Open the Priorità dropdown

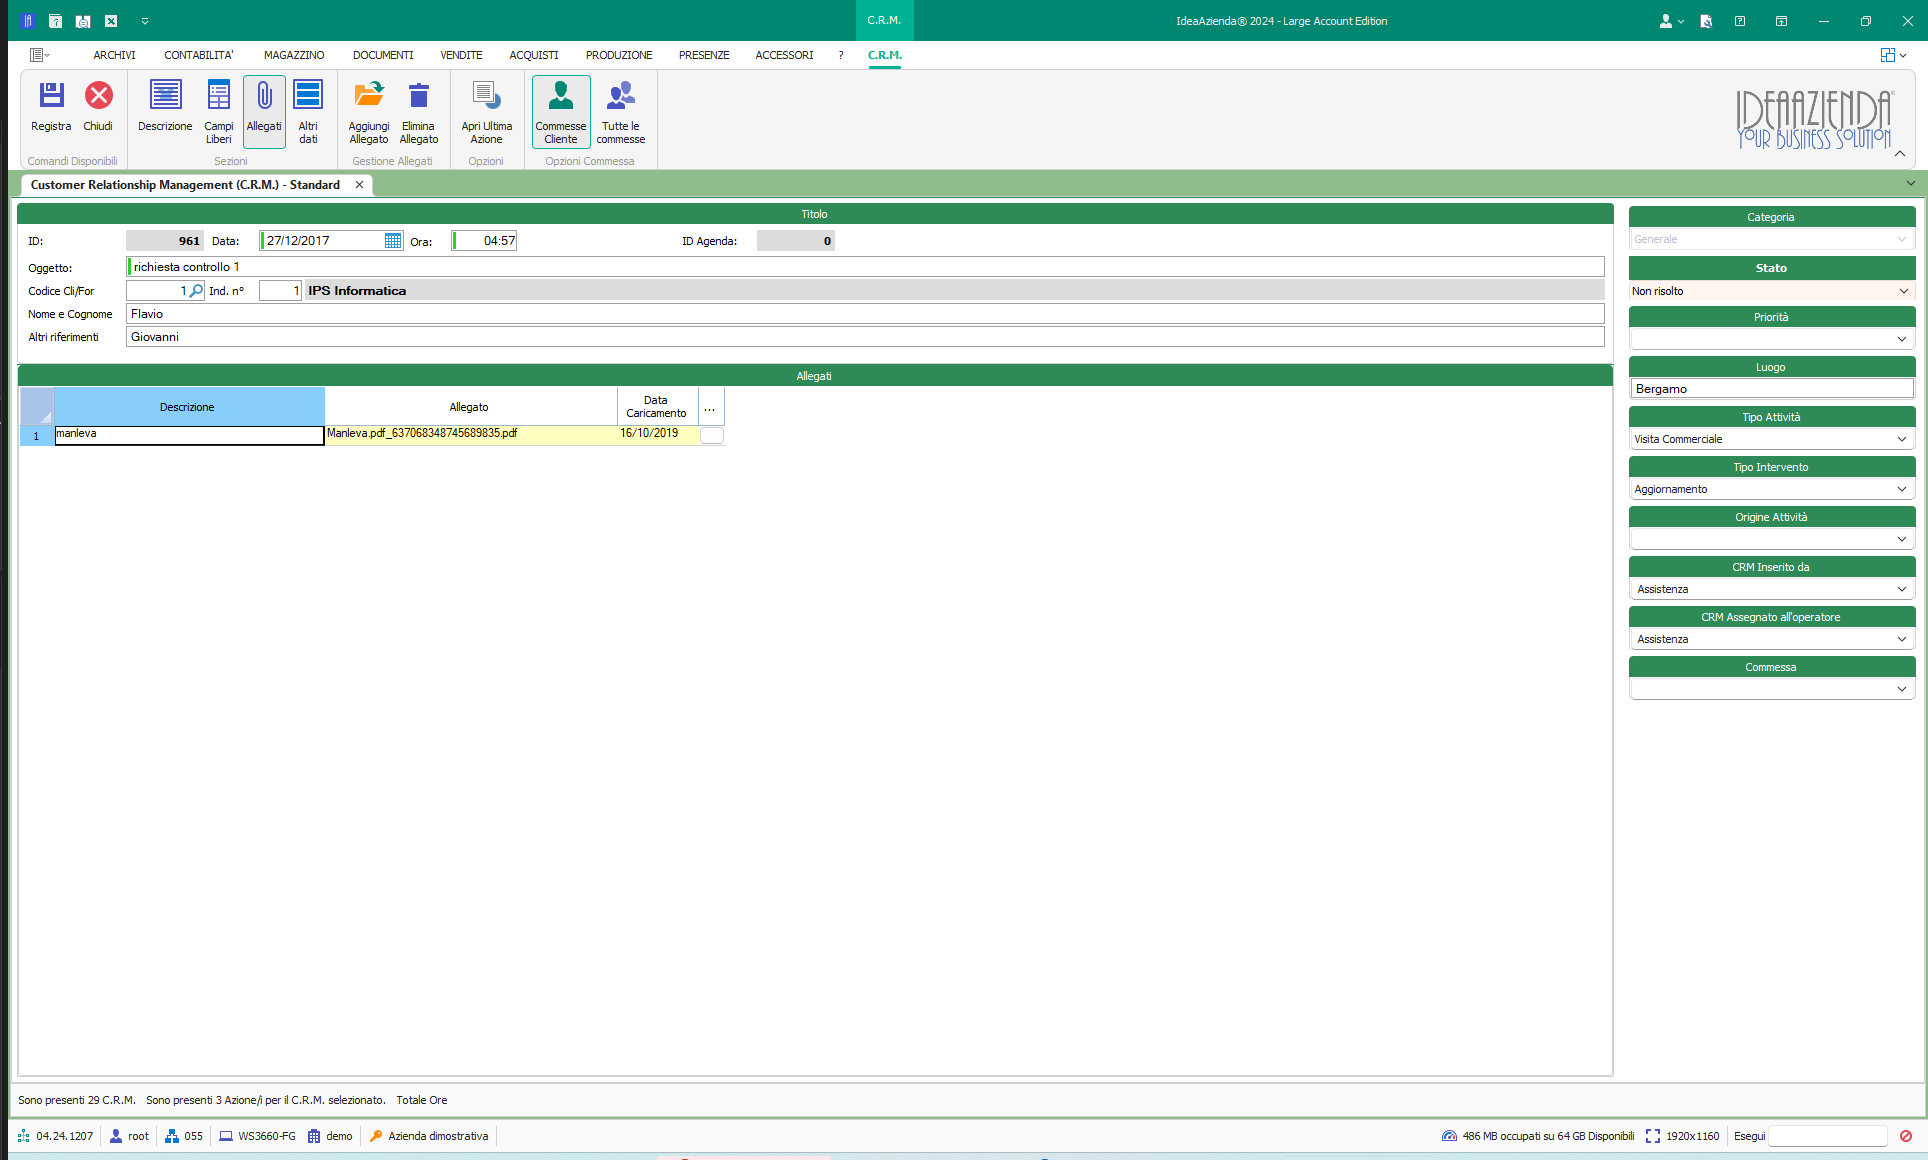1902,339
